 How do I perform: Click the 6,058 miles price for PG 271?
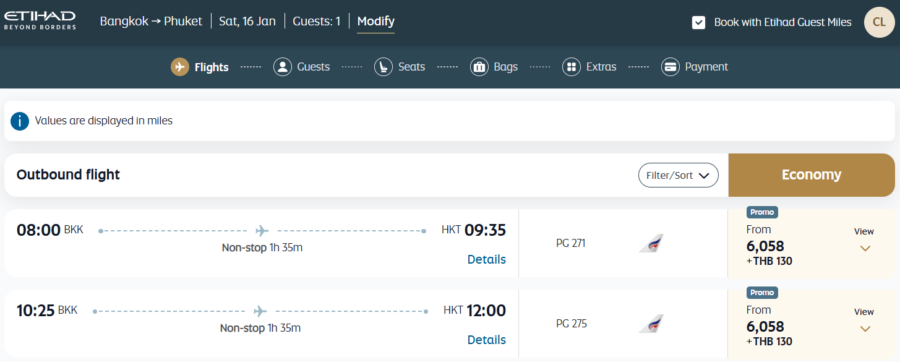tap(765, 246)
